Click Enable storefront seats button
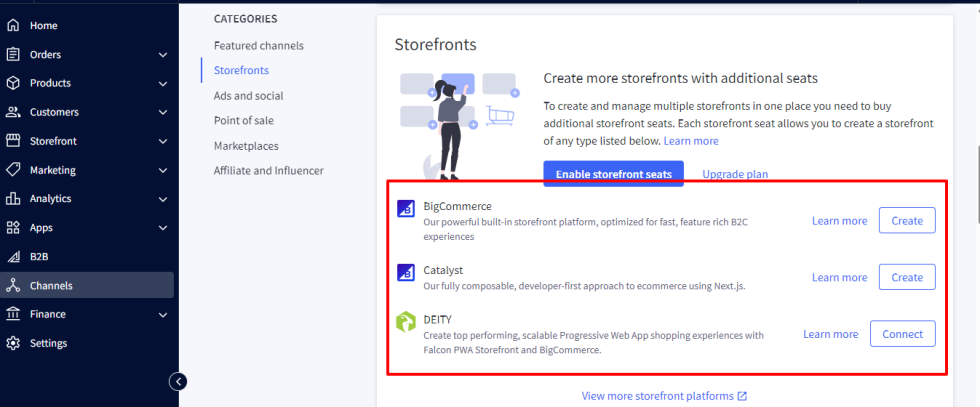 tap(613, 174)
